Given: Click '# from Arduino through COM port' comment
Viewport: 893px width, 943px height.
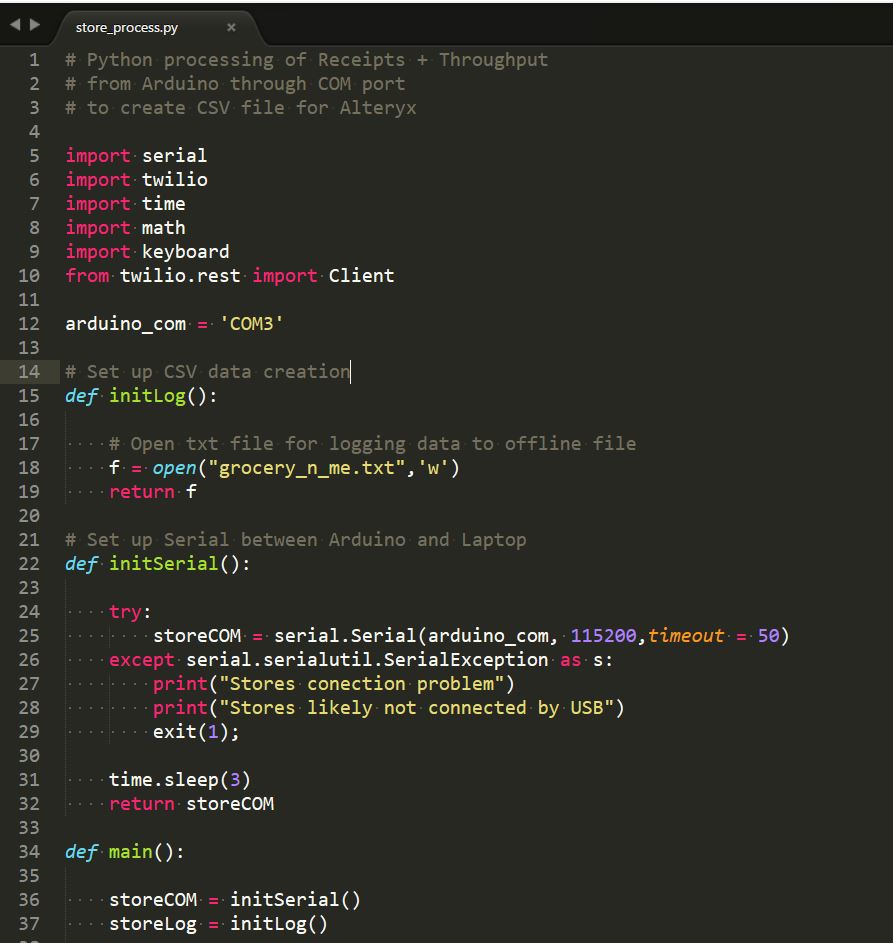Looking at the screenshot, I should pyautogui.click(x=235, y=84).
